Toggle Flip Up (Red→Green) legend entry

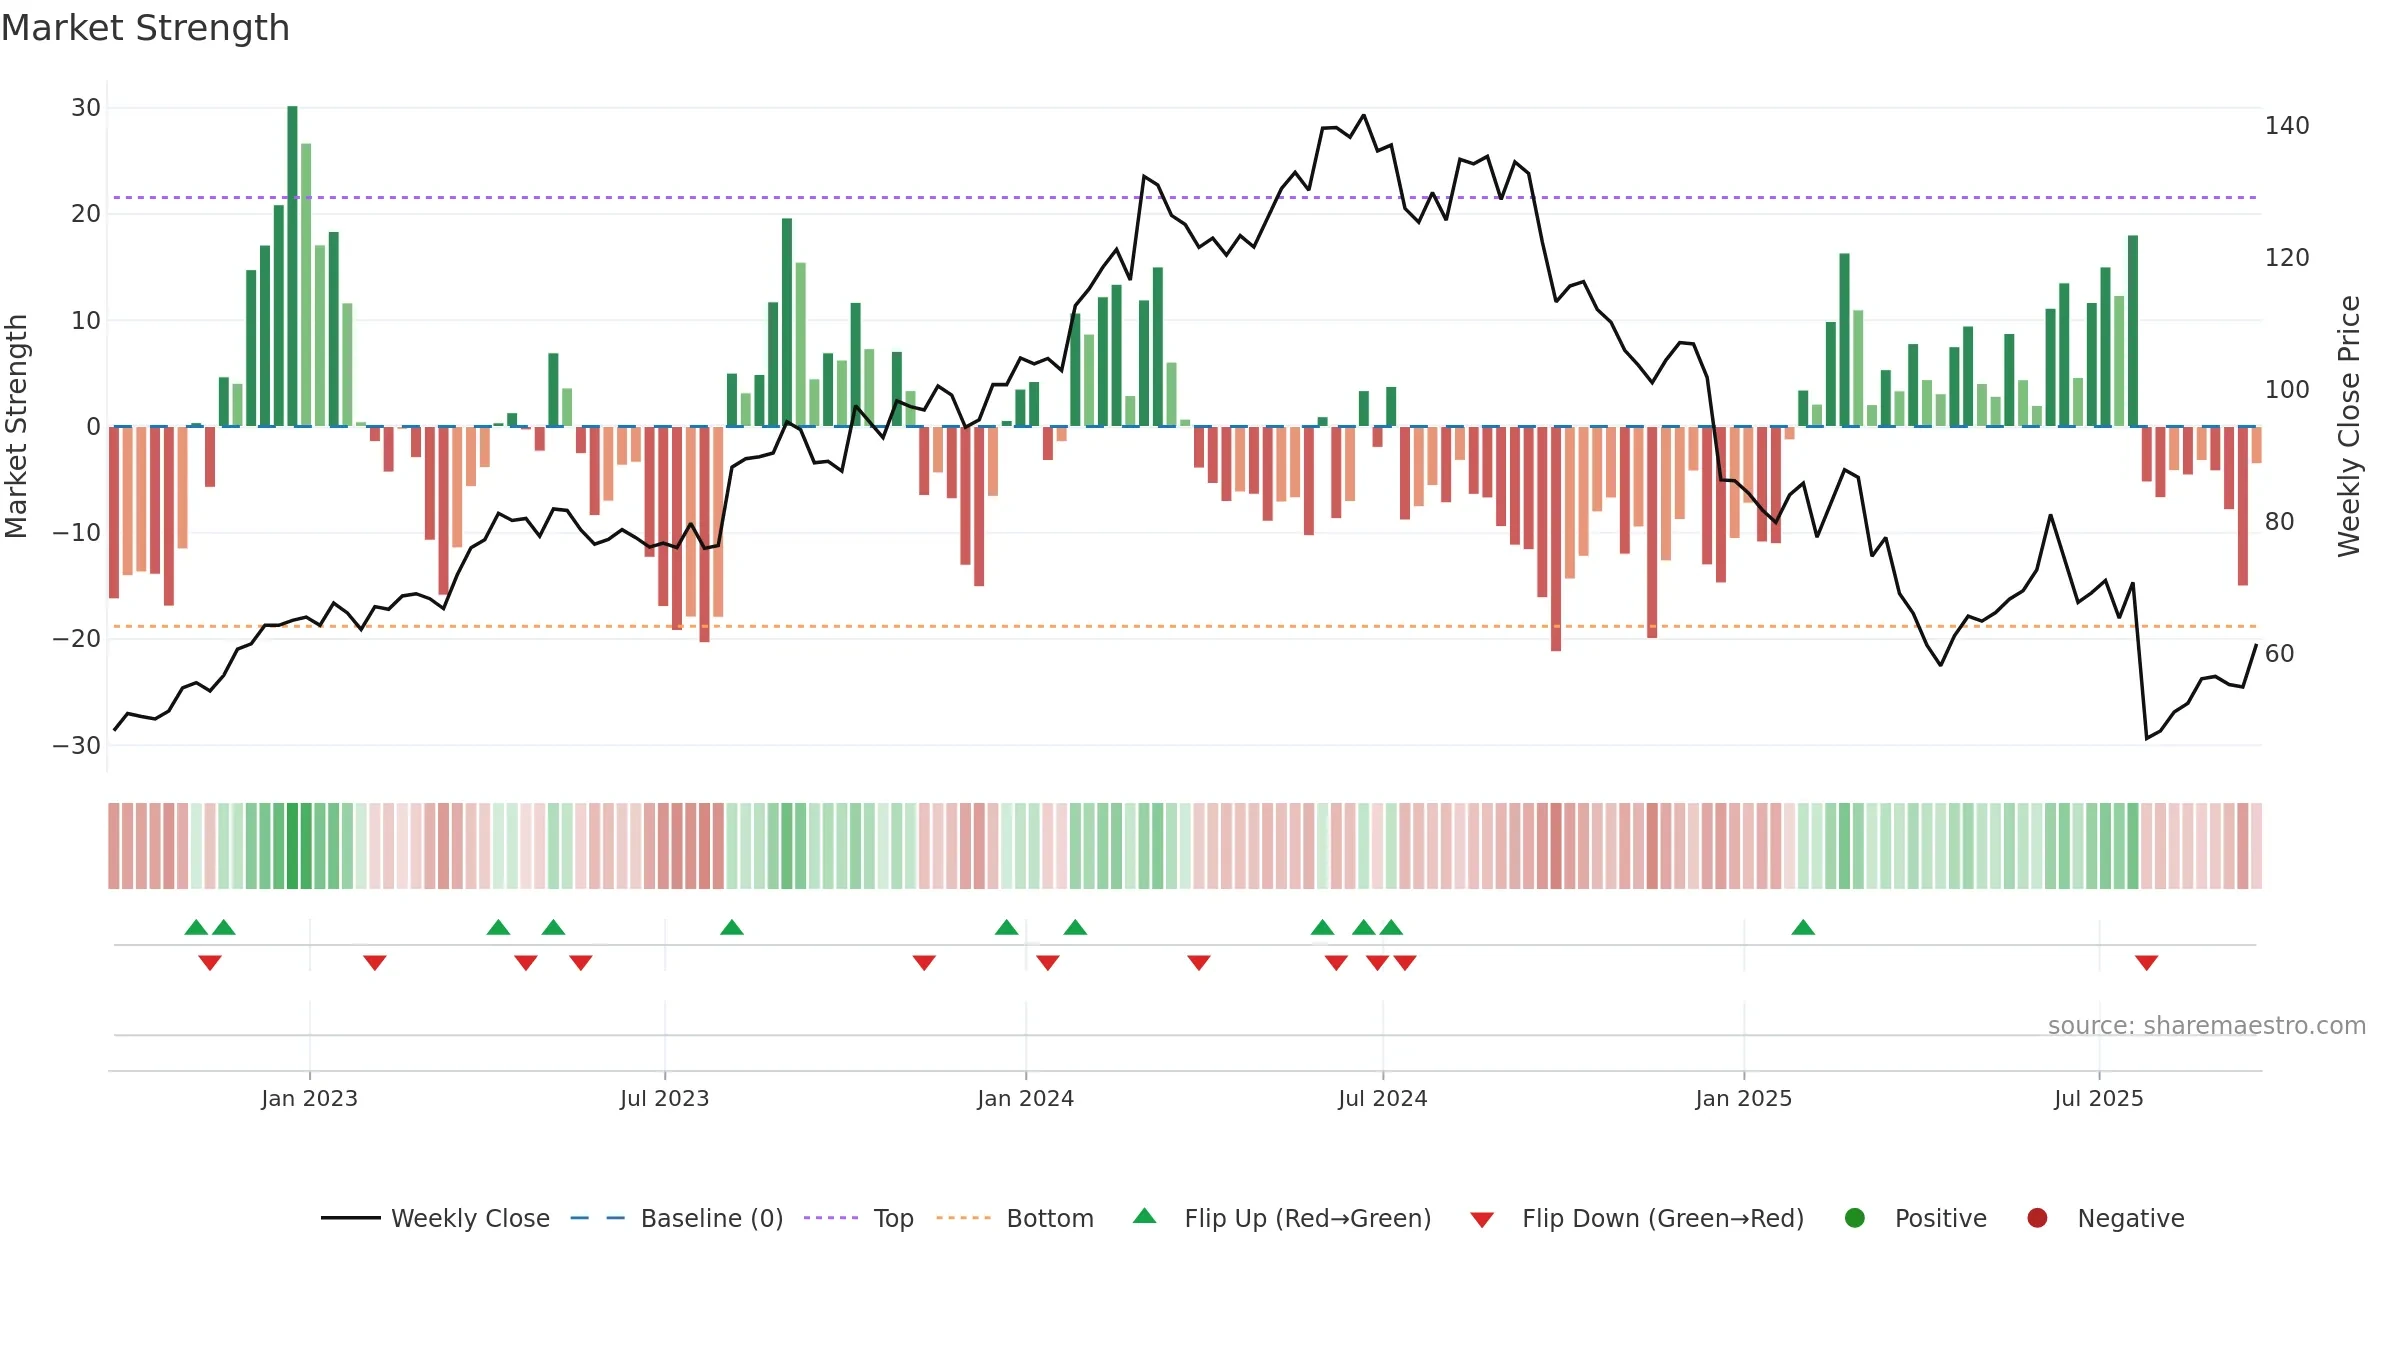[x=1282, y=1218]
